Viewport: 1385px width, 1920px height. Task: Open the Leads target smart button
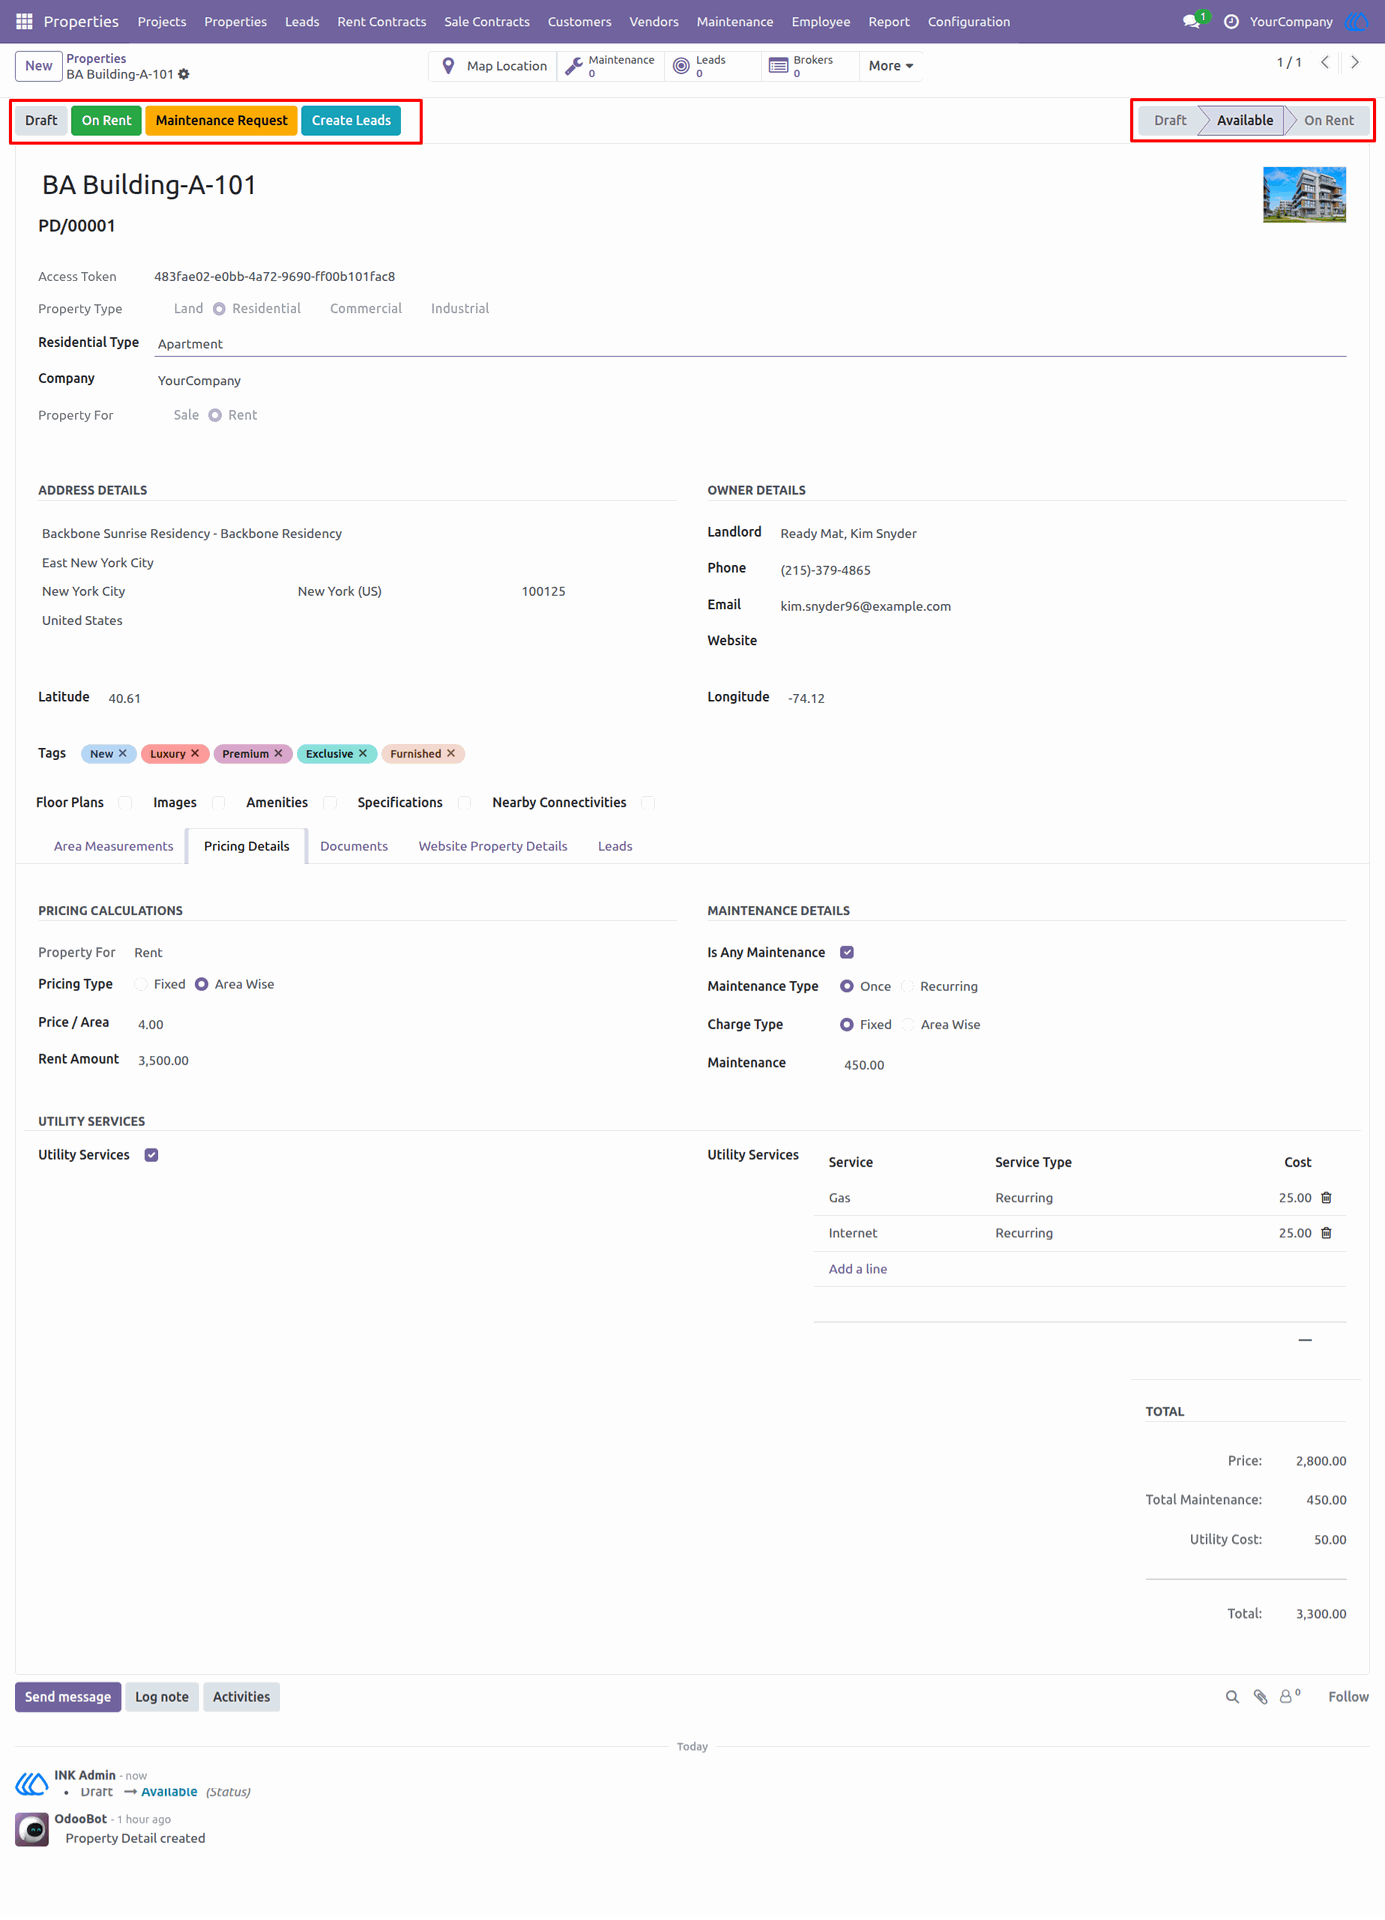[x=712, y=66]
